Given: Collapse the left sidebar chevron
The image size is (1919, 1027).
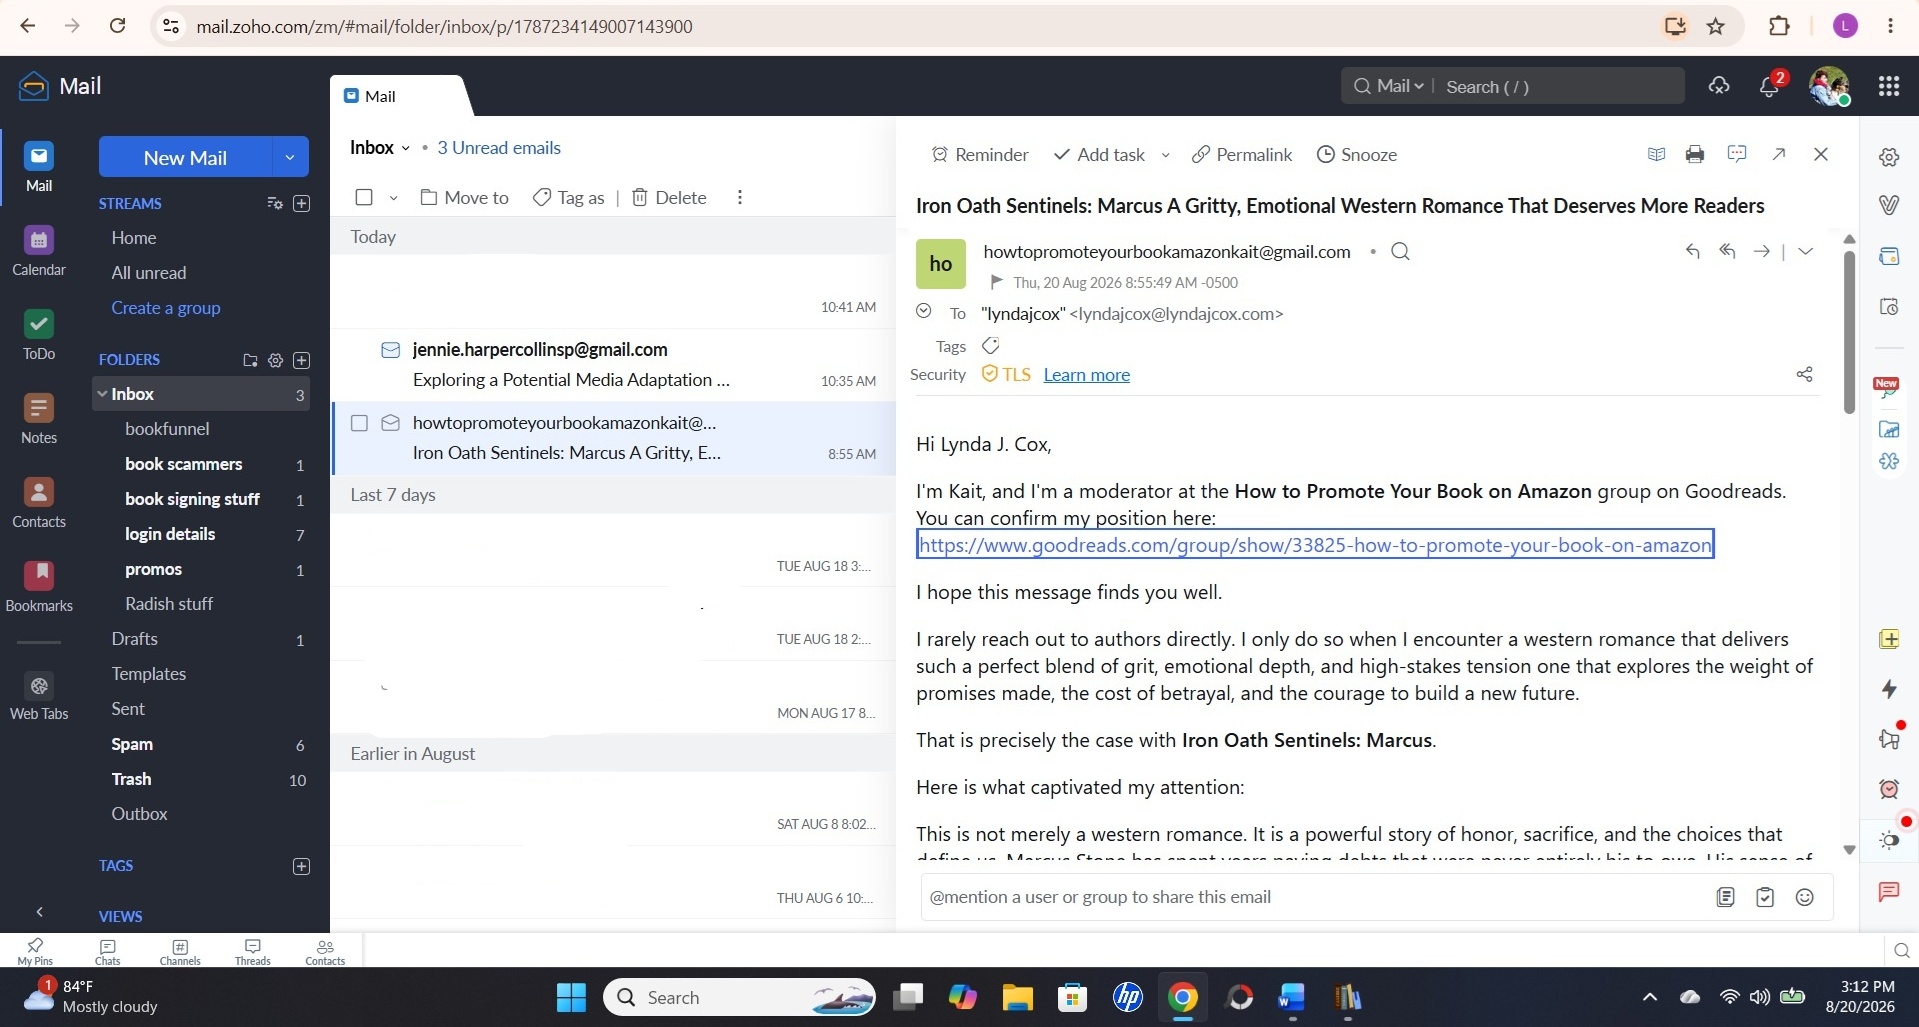Looking at the screenshot, I should (39, 912).
